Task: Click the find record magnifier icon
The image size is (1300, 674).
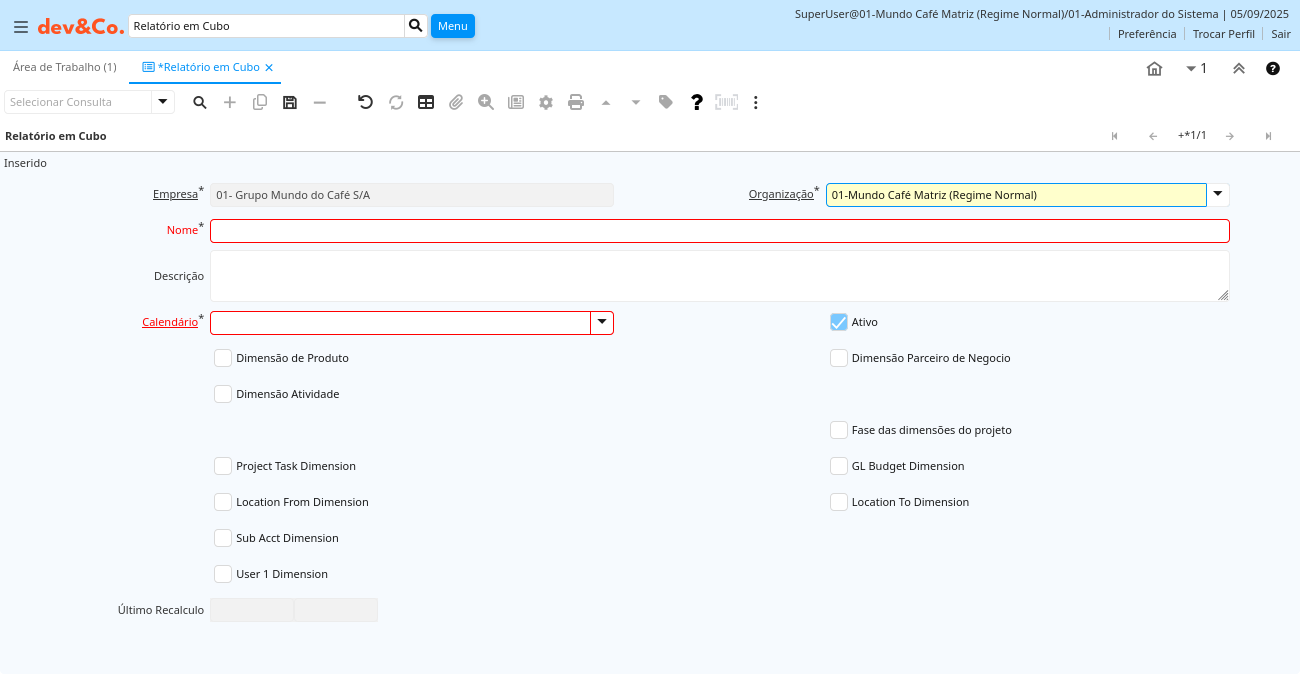Action: pos(200,102)
